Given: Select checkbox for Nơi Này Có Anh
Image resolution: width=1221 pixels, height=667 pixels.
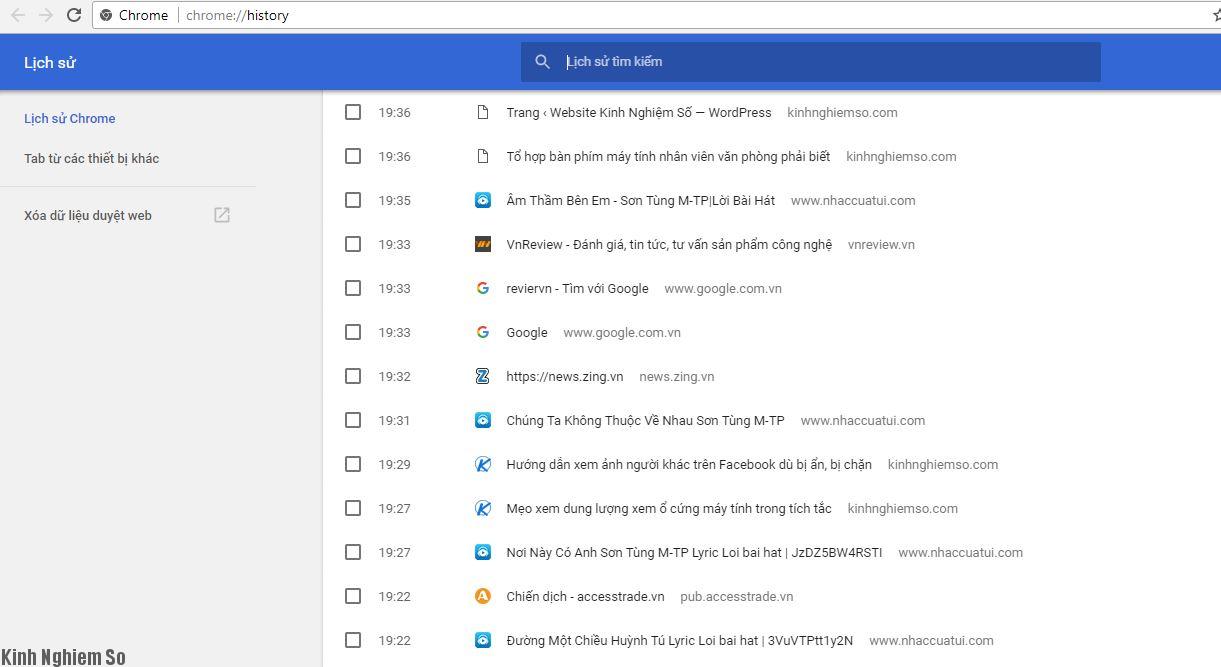Looking at the screenshot, I should pos(353,552).
